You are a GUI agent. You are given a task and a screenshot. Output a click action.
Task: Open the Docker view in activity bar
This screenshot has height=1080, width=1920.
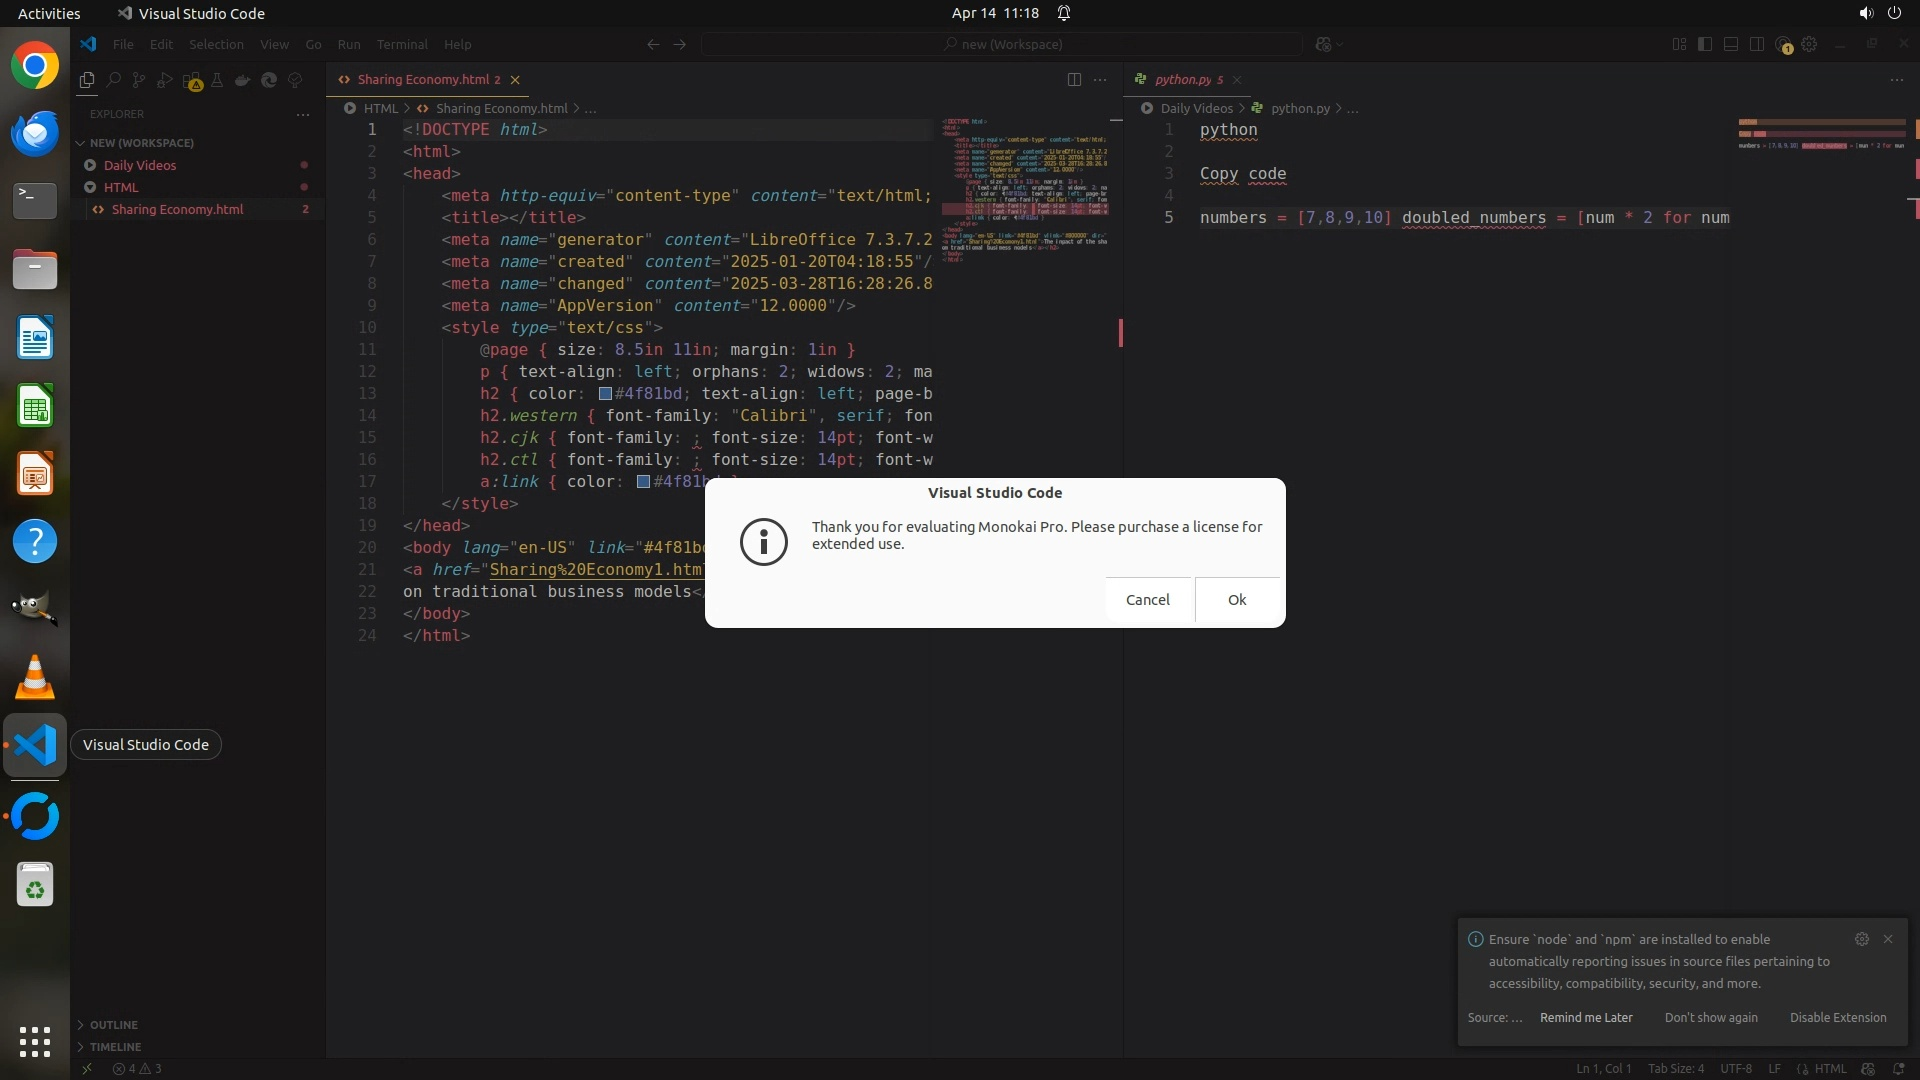pos(242,80)
